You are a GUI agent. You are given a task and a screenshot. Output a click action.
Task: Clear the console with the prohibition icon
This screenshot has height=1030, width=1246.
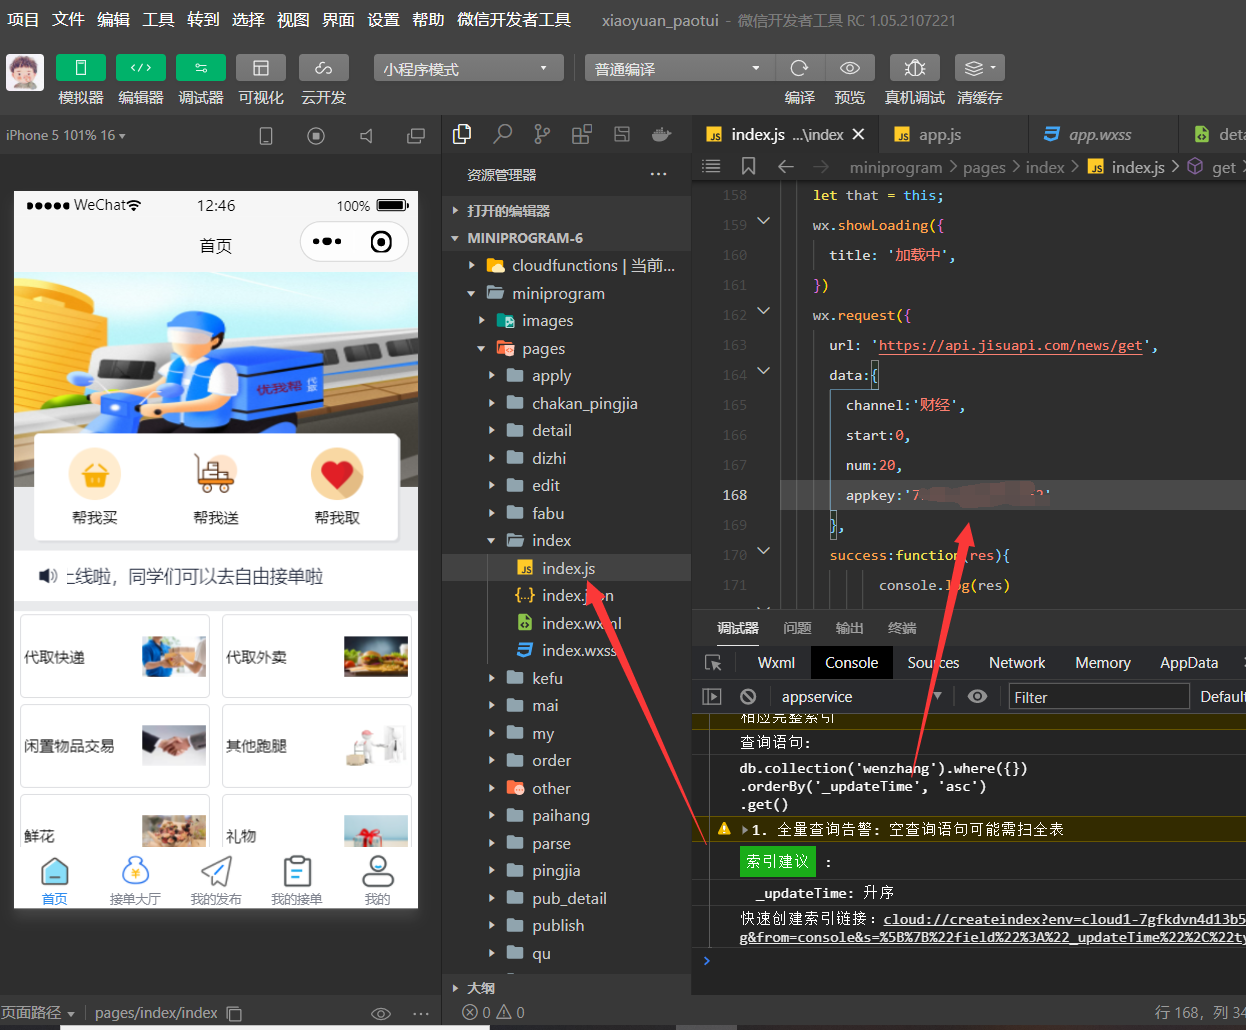click(745, 696)
